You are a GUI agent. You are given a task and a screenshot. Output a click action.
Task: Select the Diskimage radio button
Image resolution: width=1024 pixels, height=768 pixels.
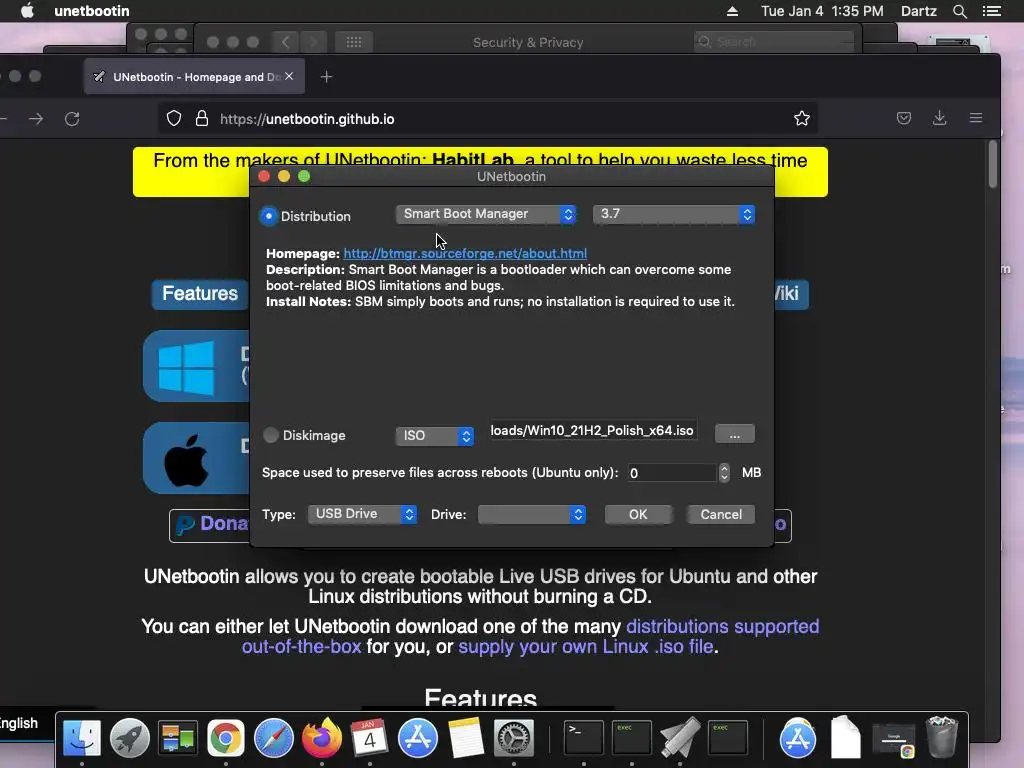point(270,435)
